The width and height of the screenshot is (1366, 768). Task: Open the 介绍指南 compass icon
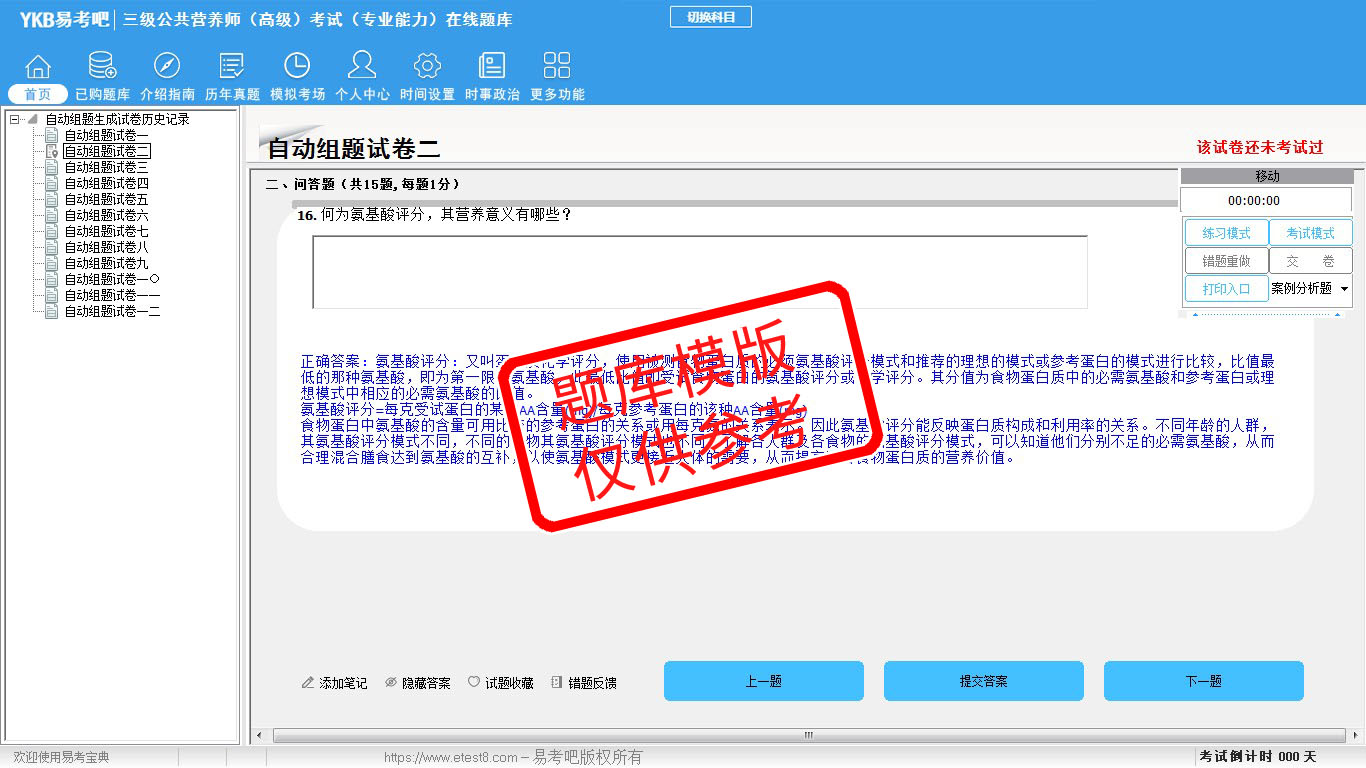coord(167,67)
